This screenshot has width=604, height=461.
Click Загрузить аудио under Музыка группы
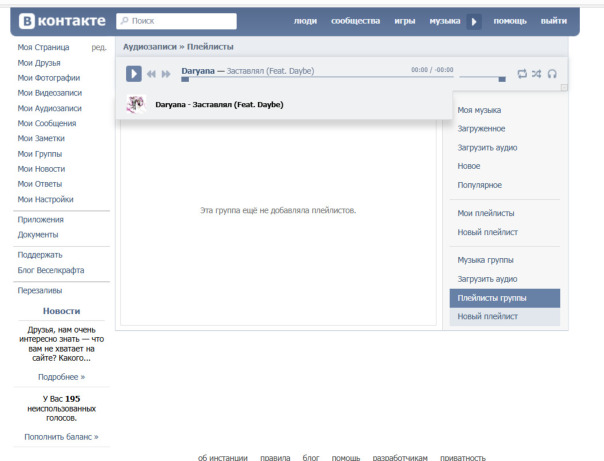[487, 279]
